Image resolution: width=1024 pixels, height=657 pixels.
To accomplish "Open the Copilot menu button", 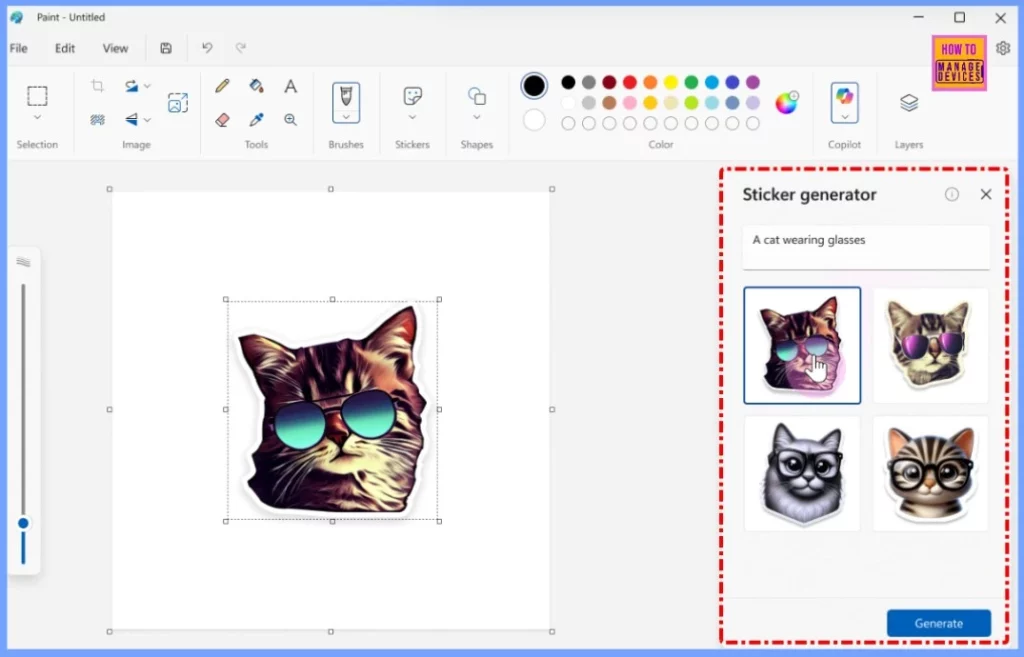I will pos(844,103).
